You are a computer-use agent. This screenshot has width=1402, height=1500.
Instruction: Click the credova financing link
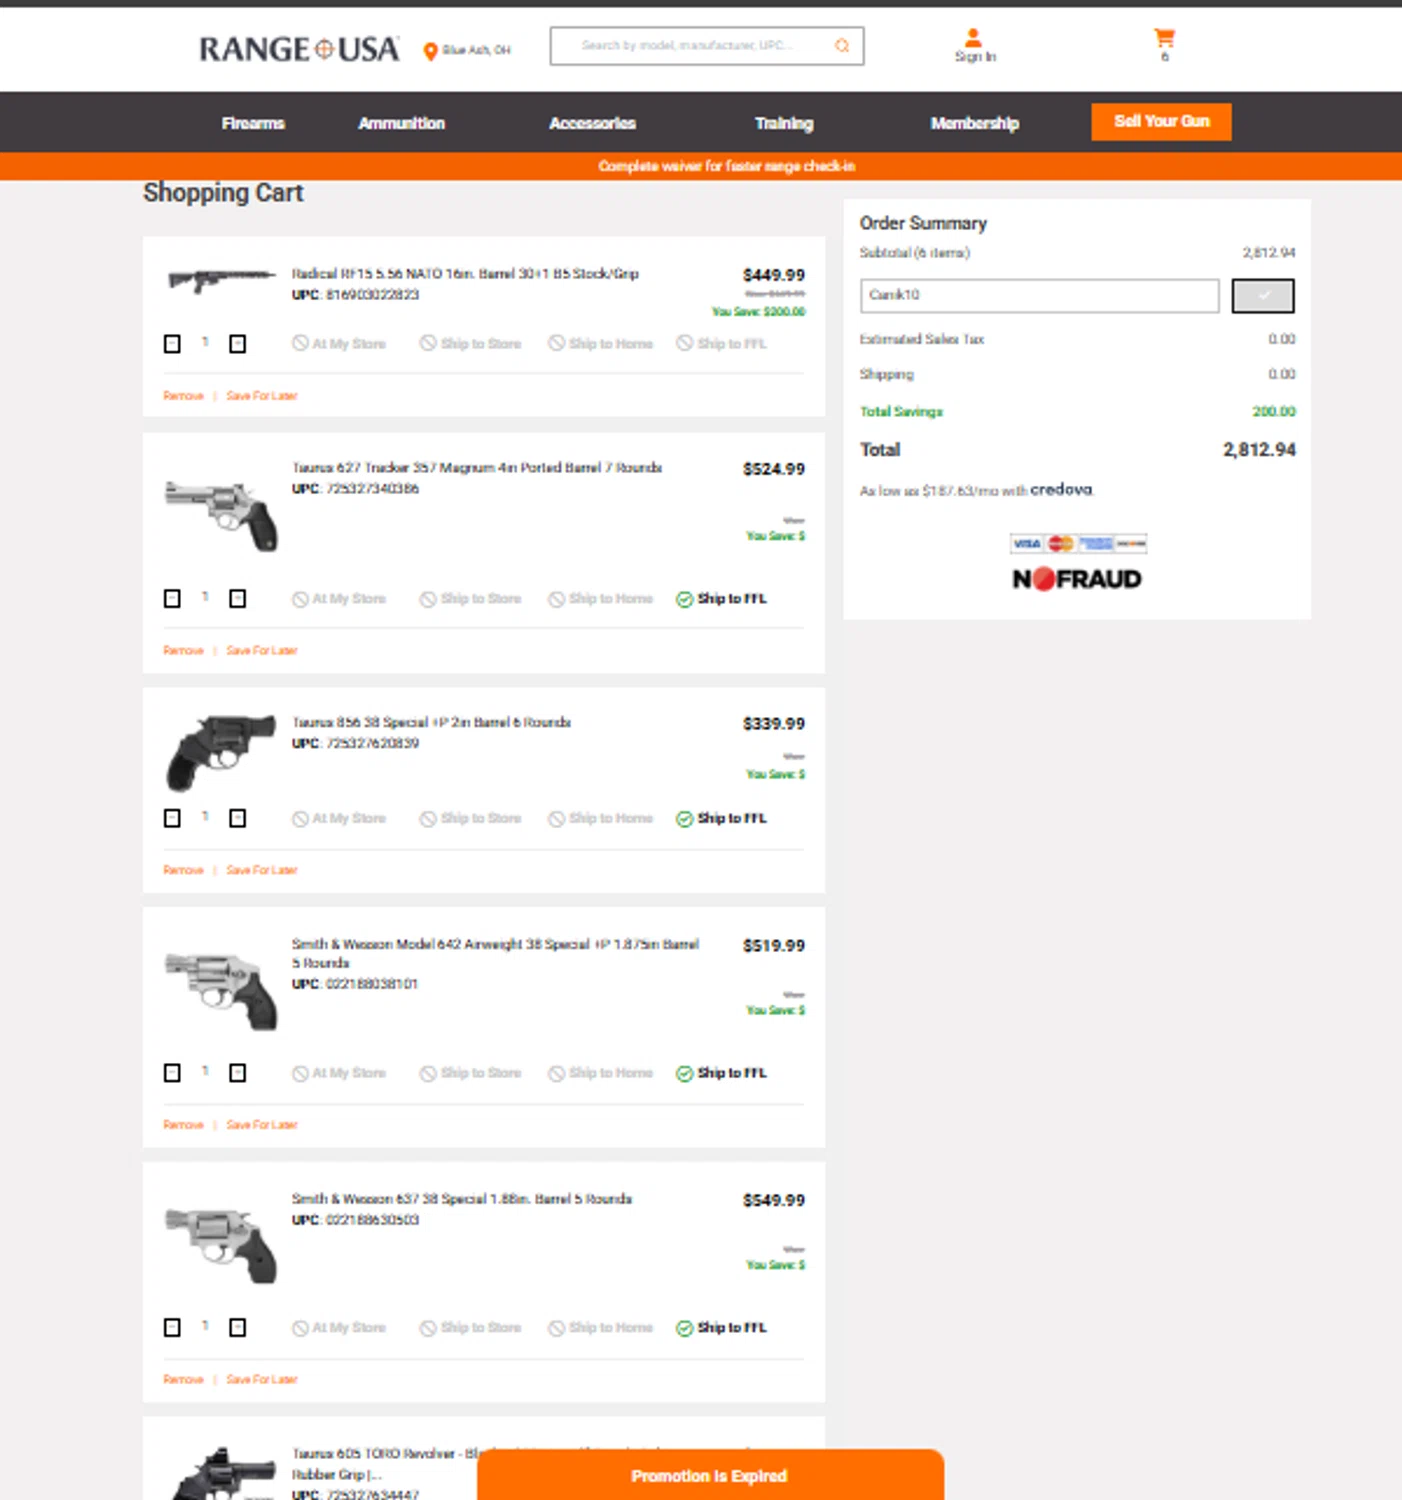point(1061,489)
